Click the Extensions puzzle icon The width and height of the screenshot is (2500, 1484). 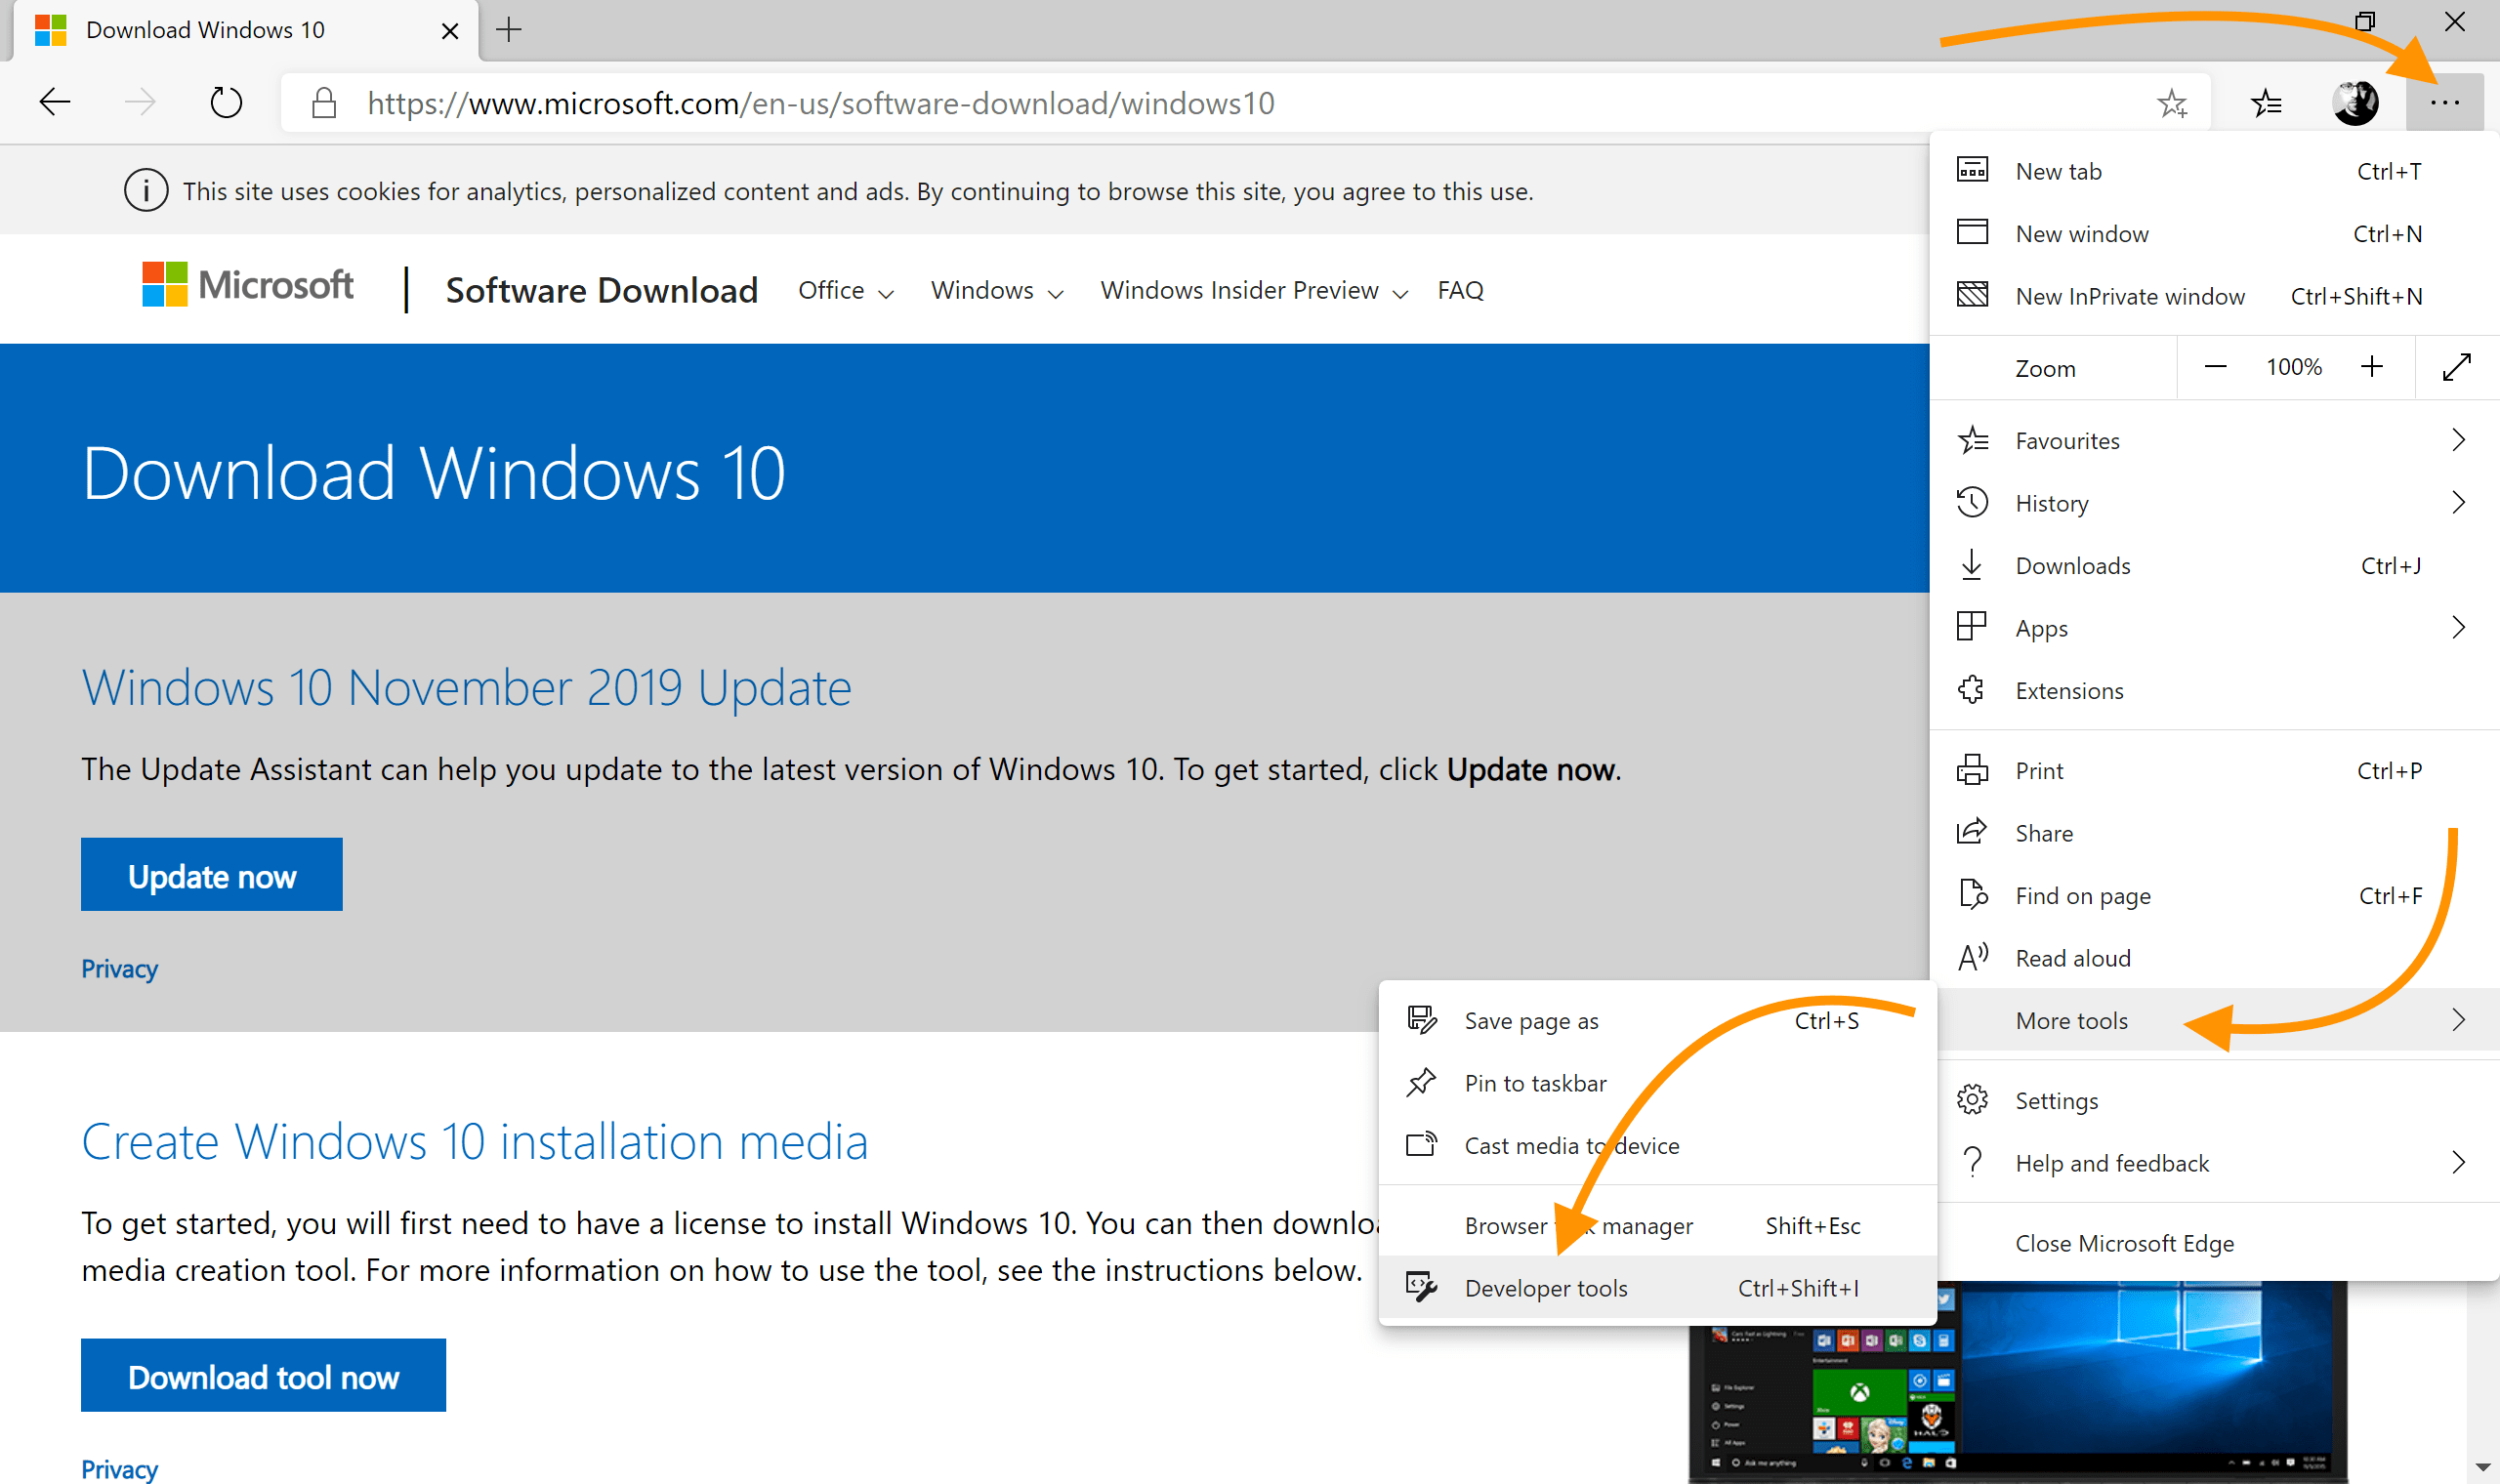tap(1972, 690)
